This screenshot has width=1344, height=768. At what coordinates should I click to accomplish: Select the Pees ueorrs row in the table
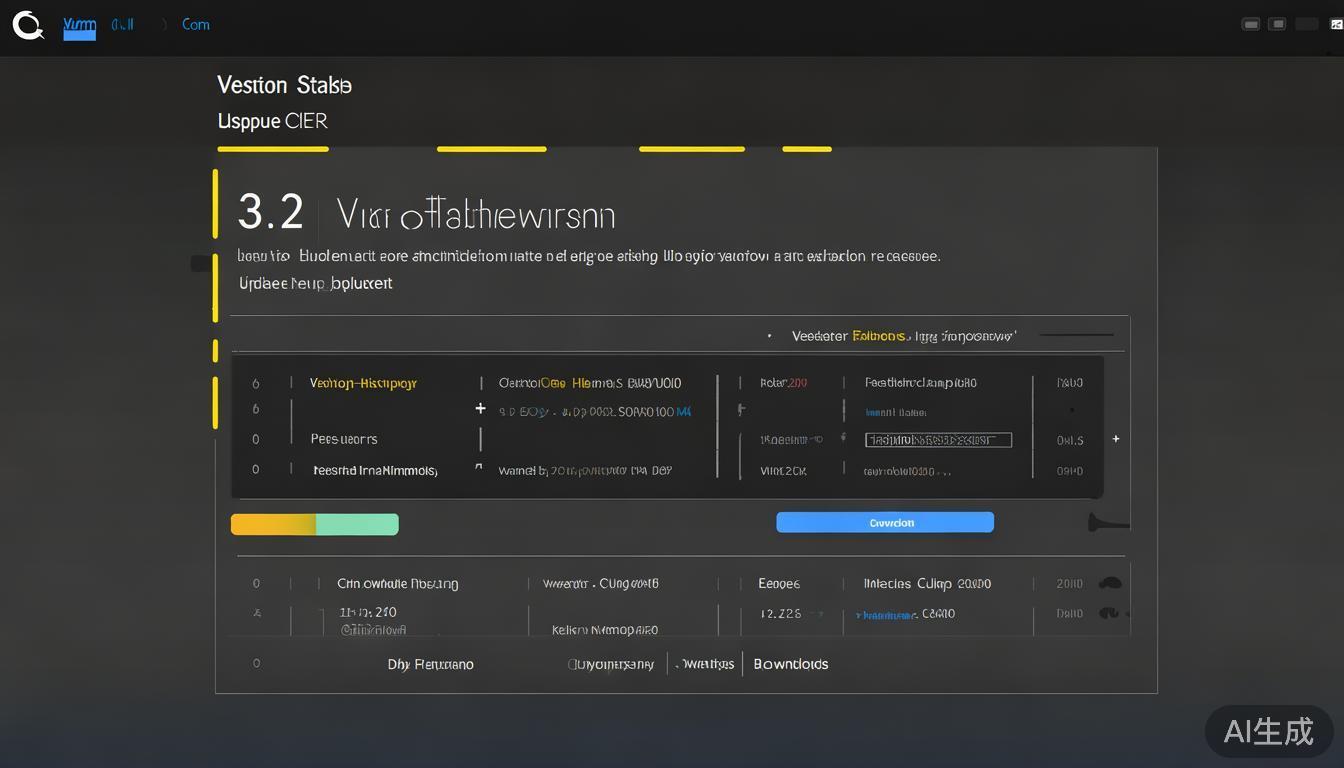(x=344, y=439)
